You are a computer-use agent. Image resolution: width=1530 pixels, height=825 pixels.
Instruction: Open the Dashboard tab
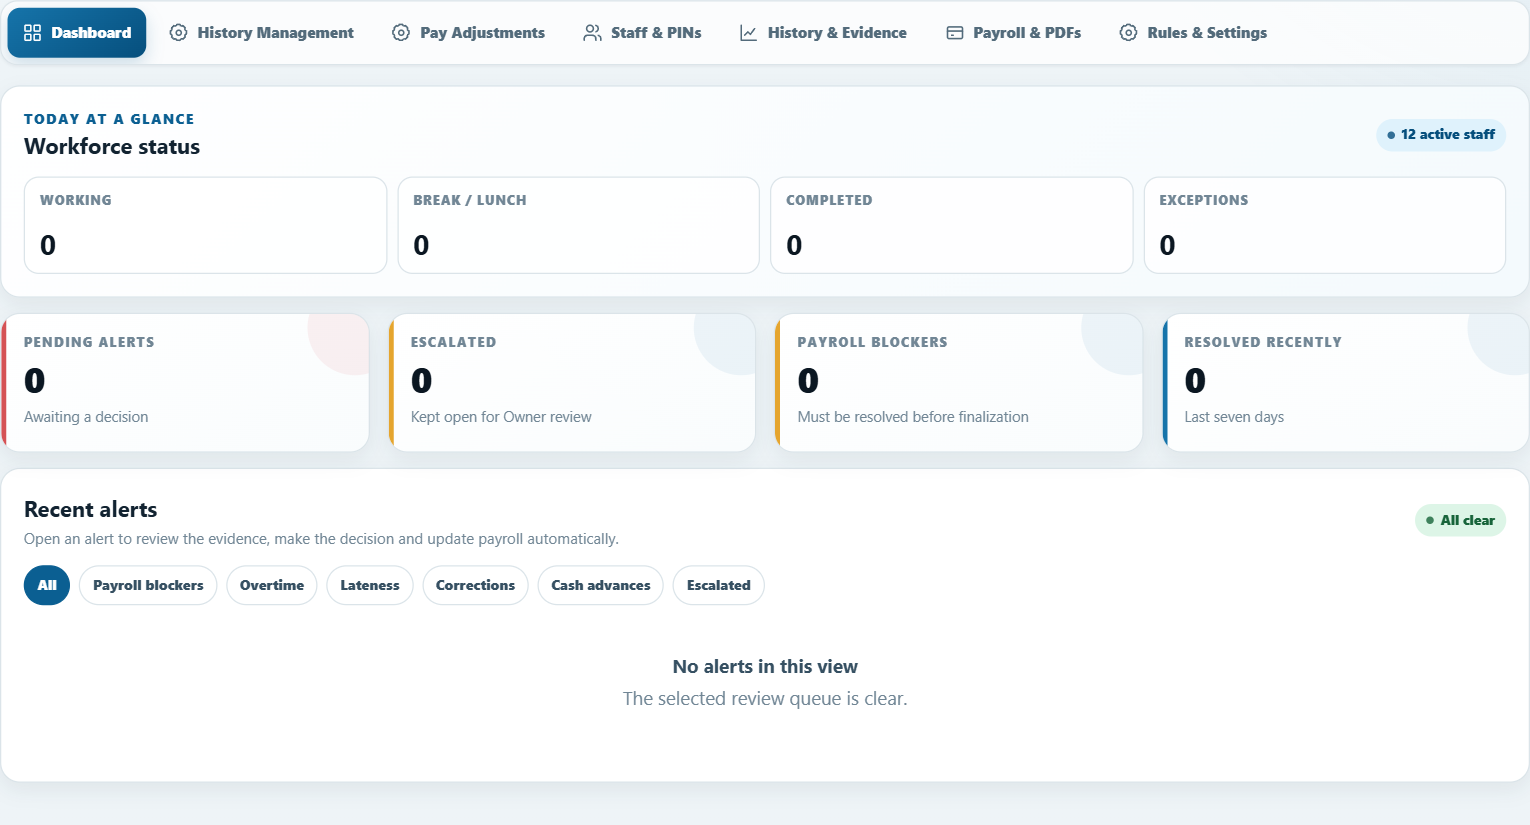77,33
